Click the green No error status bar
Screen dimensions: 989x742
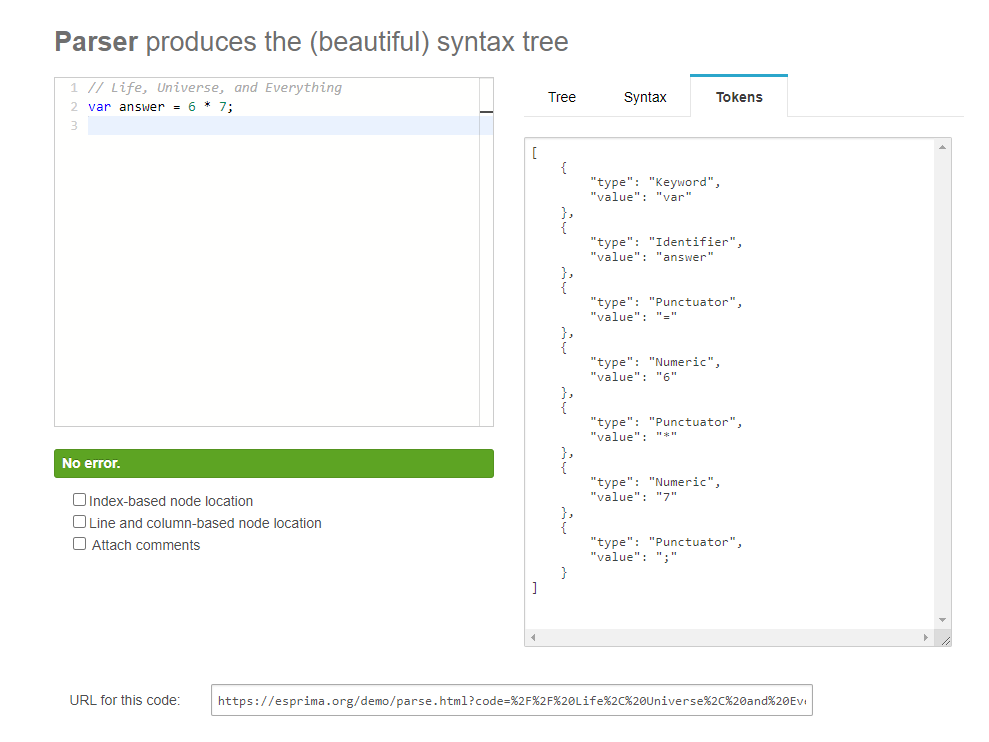[273, 463]
